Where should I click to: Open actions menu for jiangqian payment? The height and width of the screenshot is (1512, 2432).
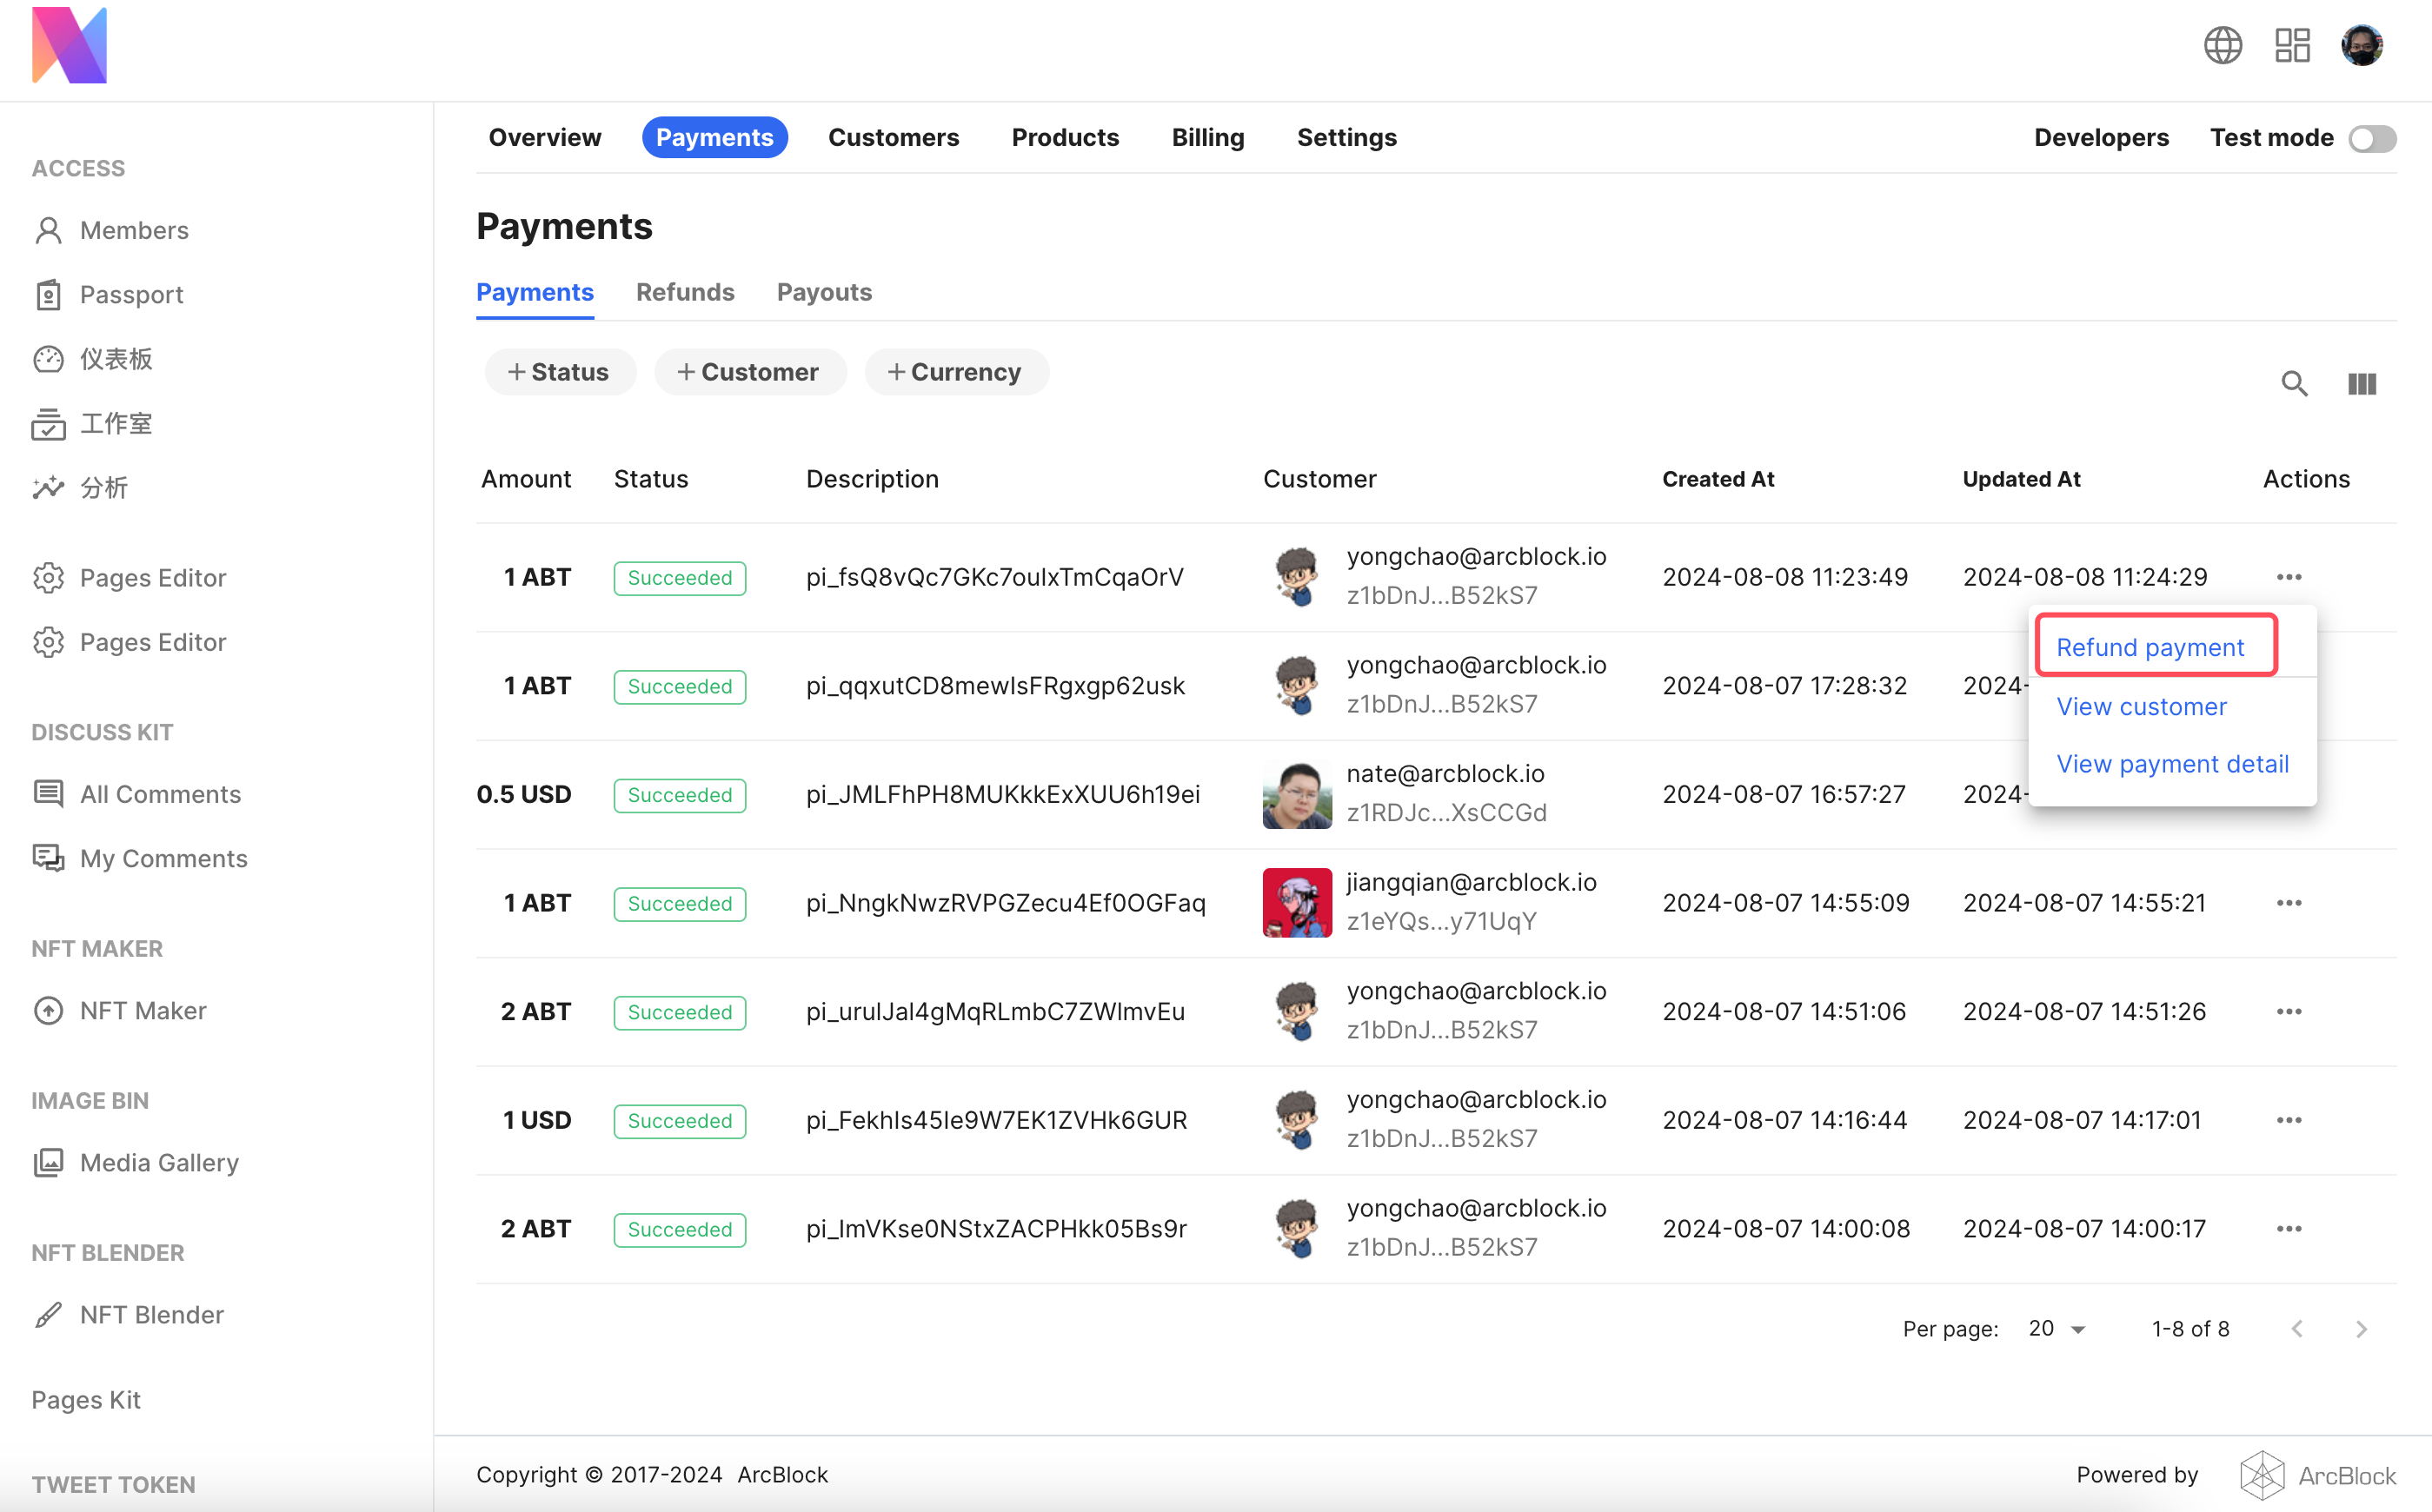[x=2289, y=903]
